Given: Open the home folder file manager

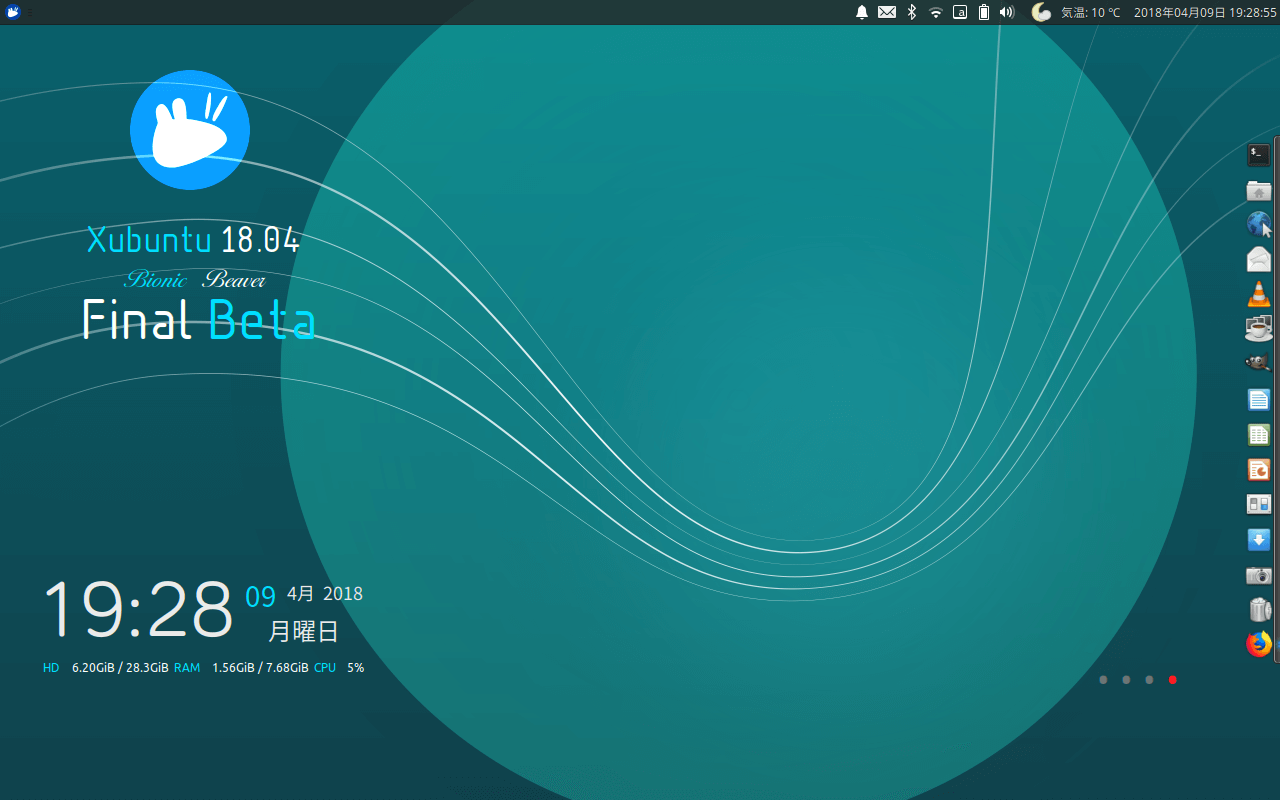Looking at the screenshot, I should tap(1258, 190).
